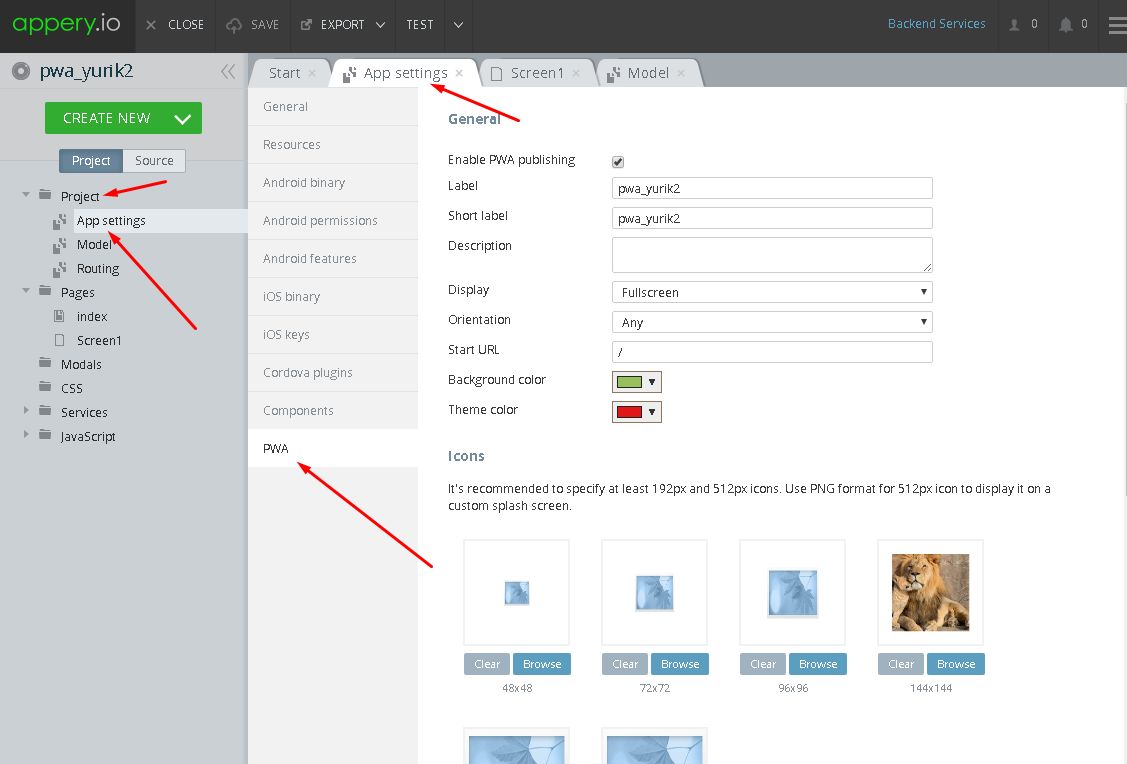The image size is (1127, 764).
Task: Click the CSS folder icon
Action: (45, 387)
